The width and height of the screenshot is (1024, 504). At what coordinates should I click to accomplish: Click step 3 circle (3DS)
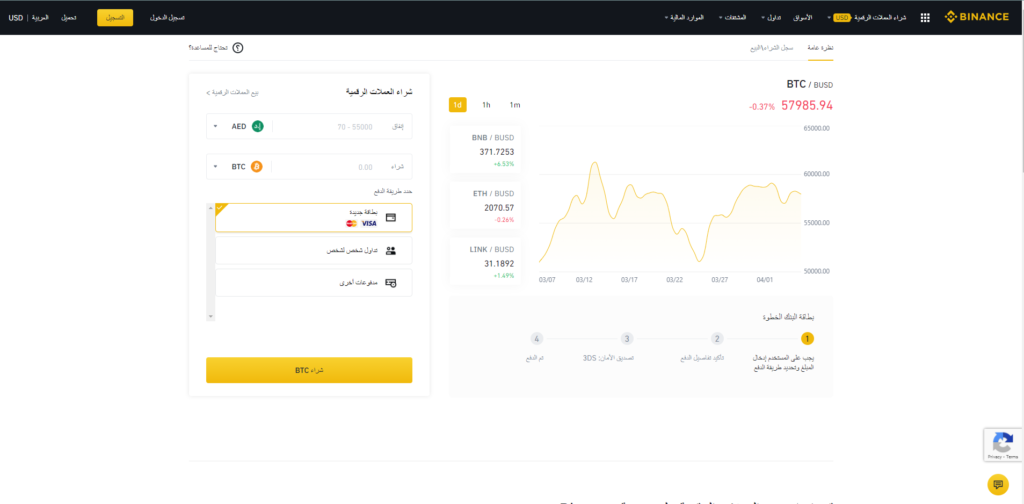[x=627, y=338]
